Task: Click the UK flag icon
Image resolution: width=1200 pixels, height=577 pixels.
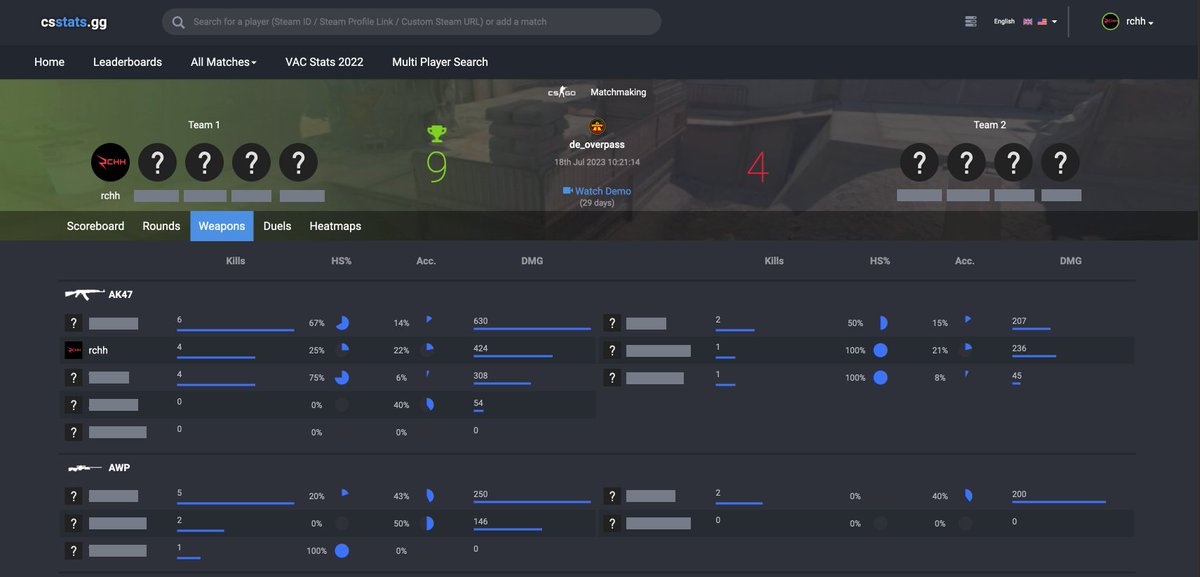Action: 1027,21
